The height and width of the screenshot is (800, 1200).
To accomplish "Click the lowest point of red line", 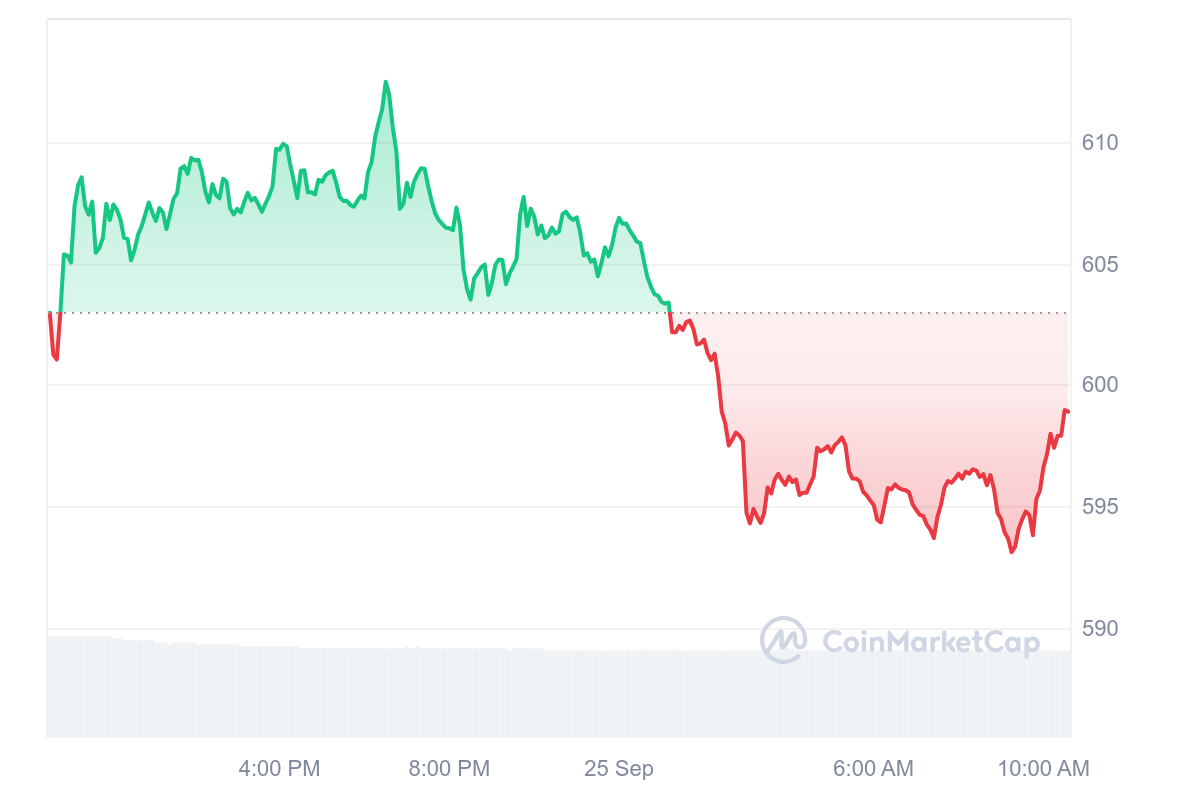I will 1012,551.
